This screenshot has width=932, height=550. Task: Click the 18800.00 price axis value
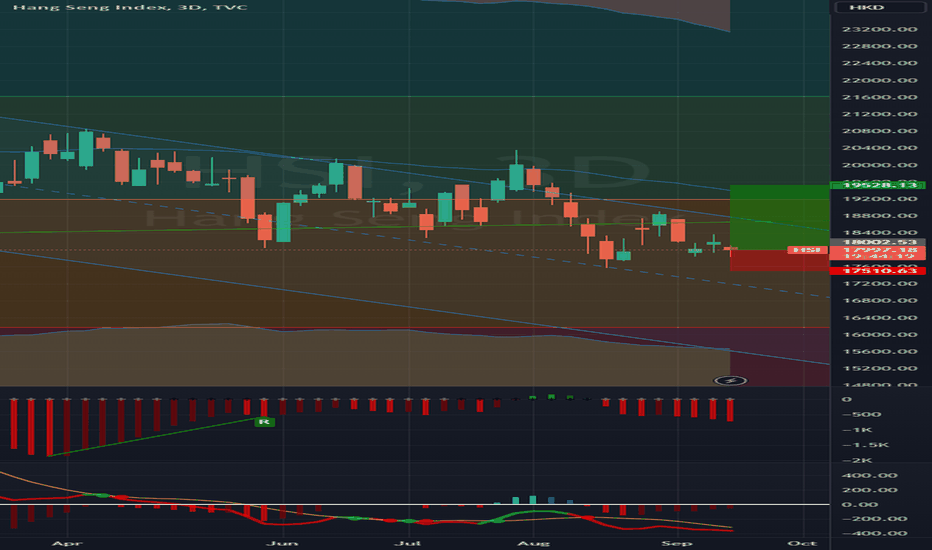[x=879, y=216]
